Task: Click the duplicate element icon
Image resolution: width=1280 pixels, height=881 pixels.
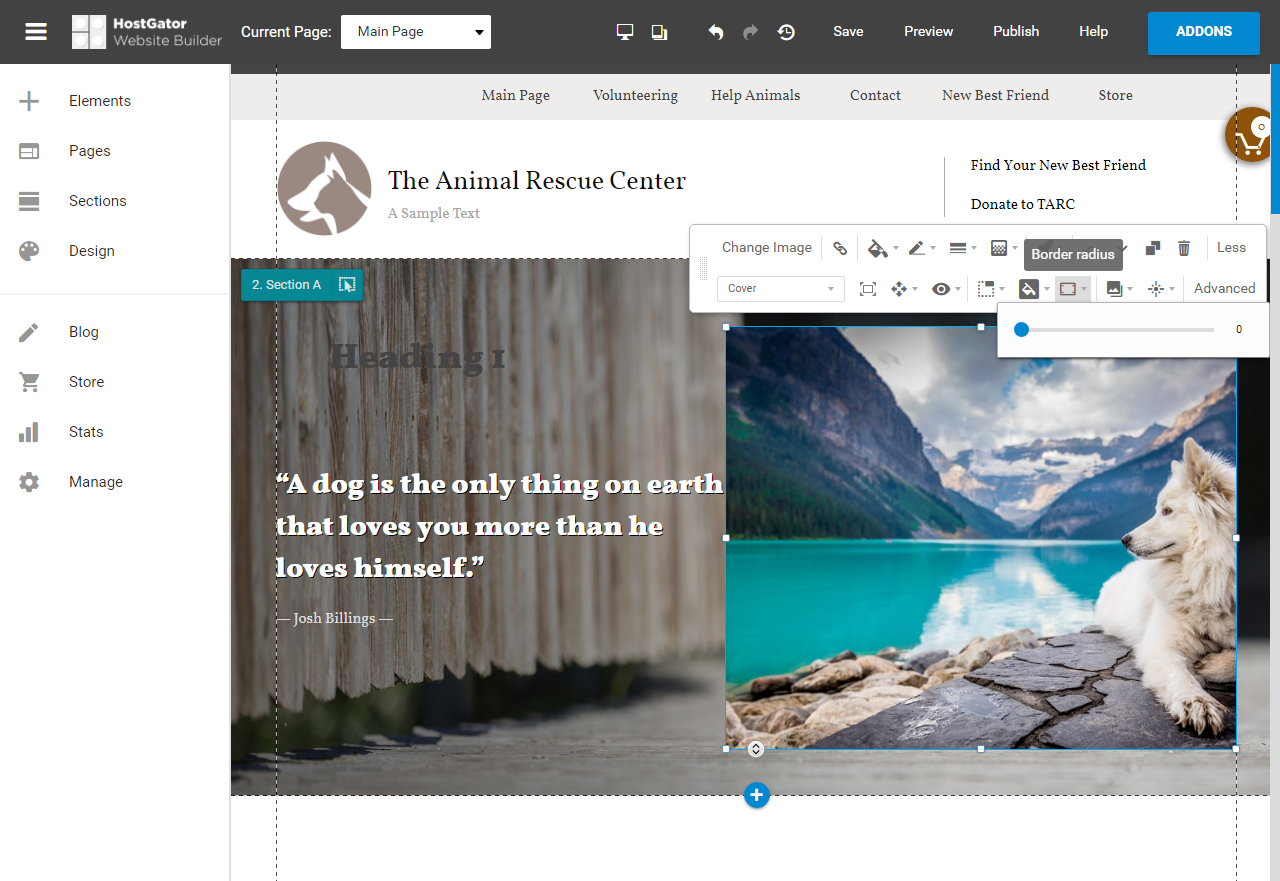Action: click(x=1152, y=248)
